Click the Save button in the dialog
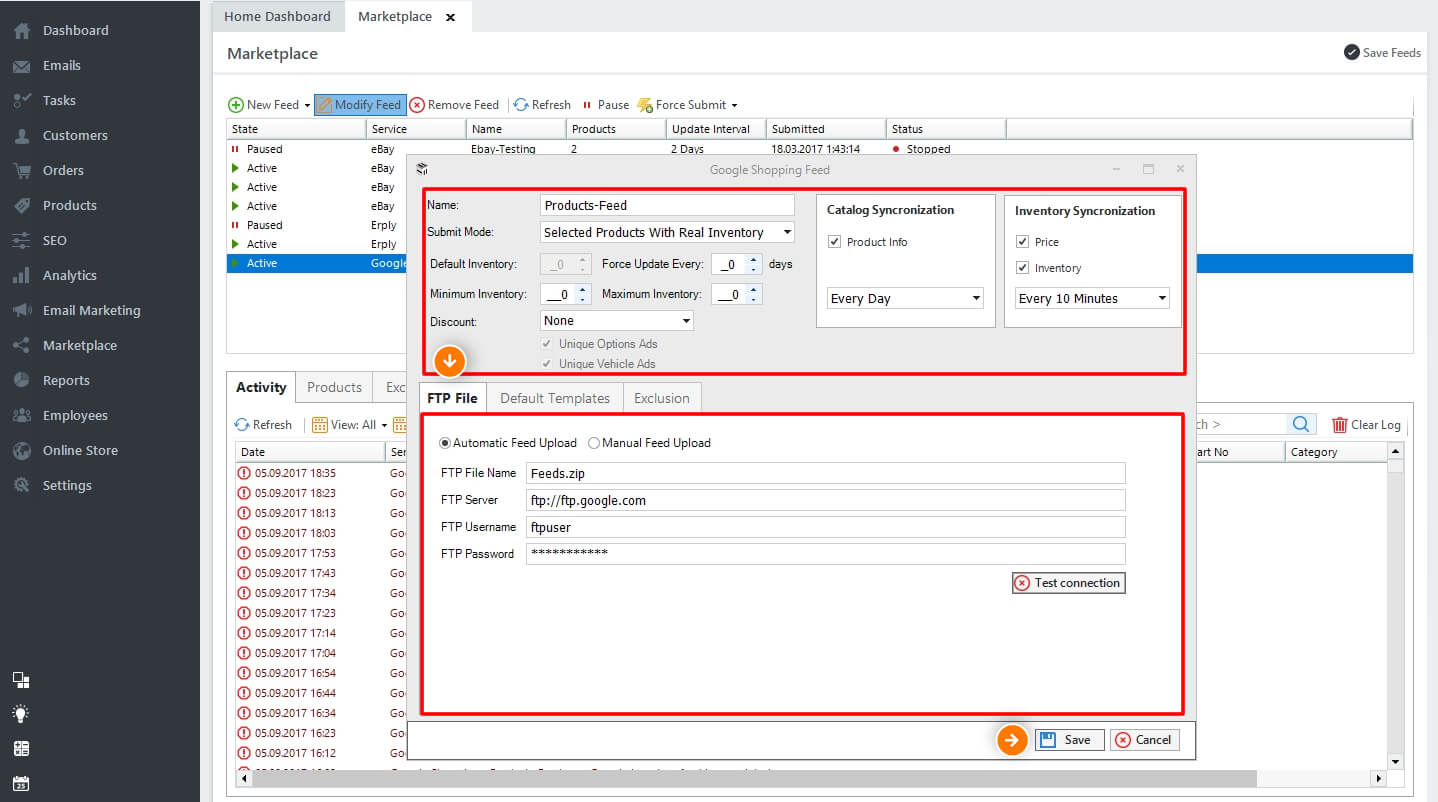Screen dimensions: 1438x802 pos(1069,740)
